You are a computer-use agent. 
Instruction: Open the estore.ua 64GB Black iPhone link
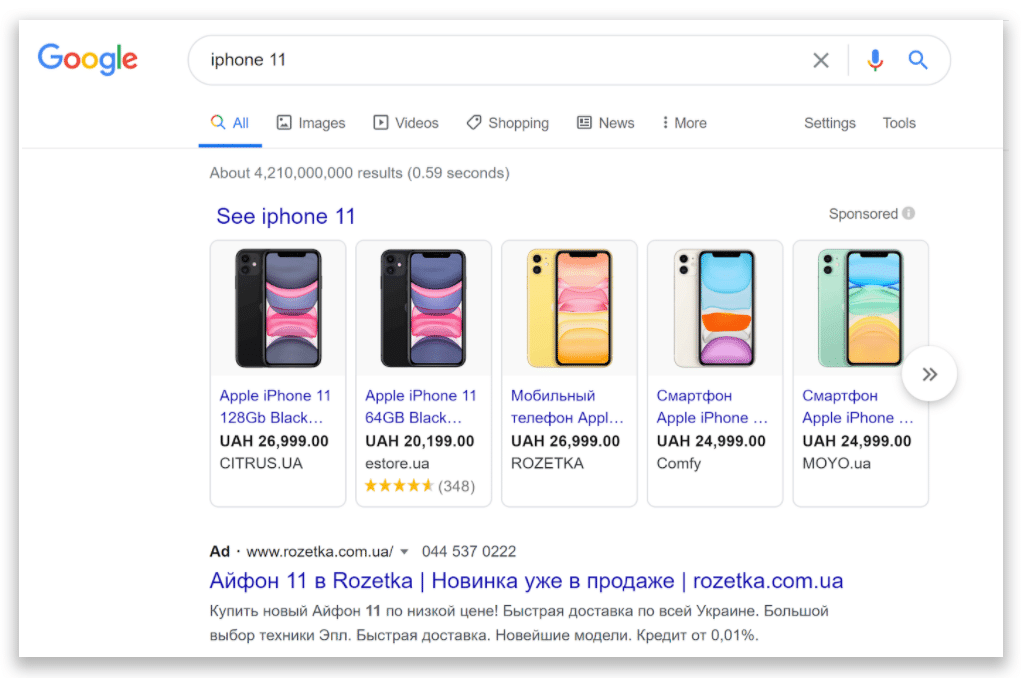(421, 406)
